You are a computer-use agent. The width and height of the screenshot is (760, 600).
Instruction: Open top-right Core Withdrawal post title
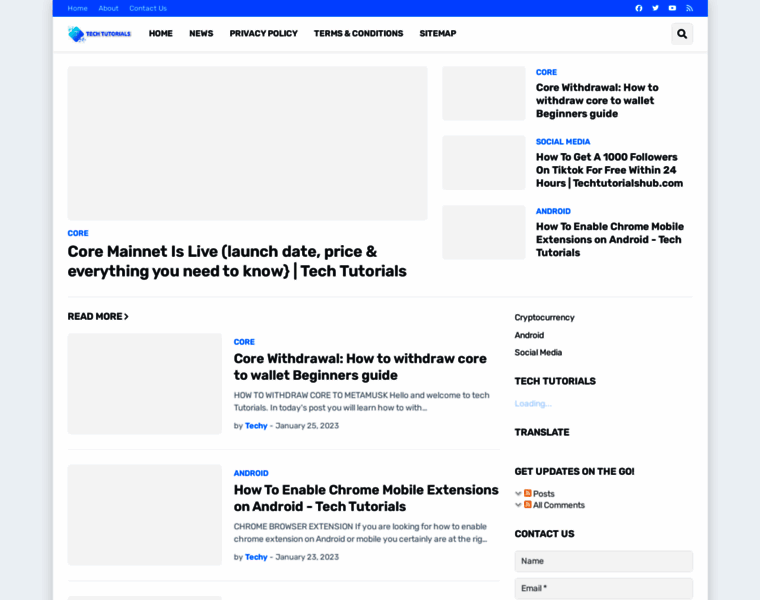pos(597,100)
